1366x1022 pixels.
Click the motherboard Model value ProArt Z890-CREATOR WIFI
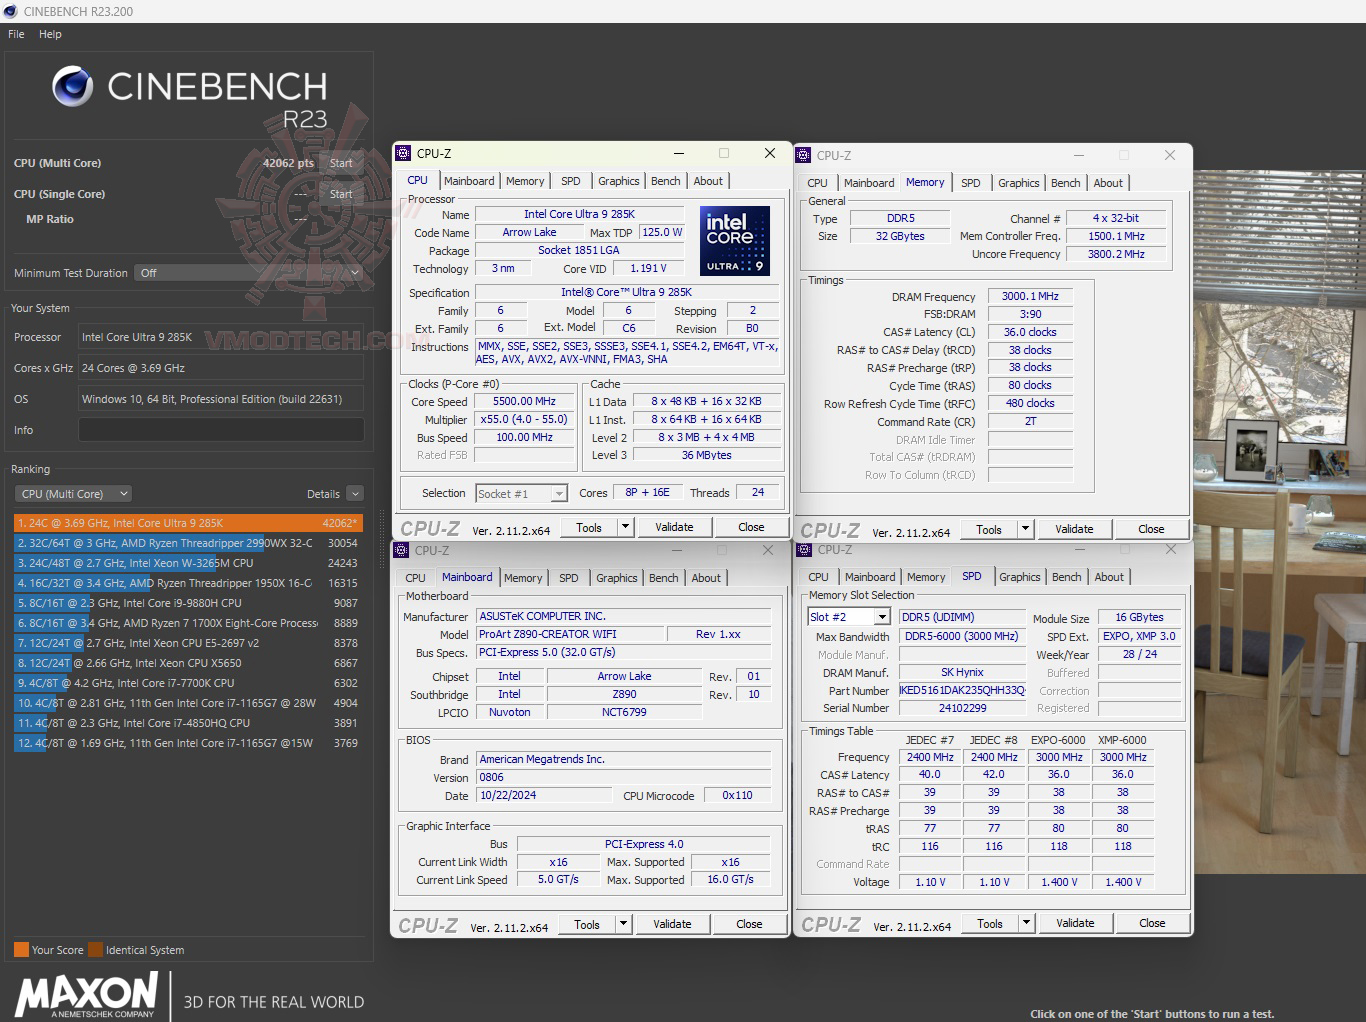point(570,634)
